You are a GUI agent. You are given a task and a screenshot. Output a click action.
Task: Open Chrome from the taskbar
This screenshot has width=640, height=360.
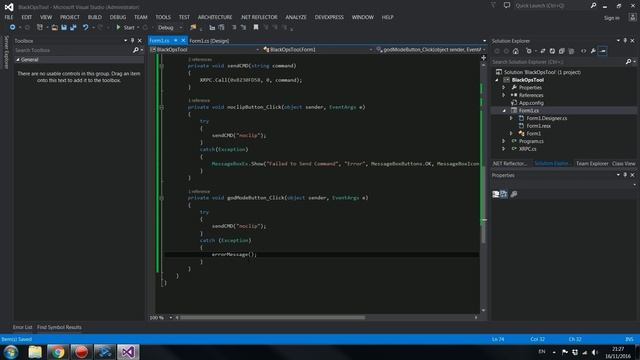pyautogui.click(x=58, y=352)
